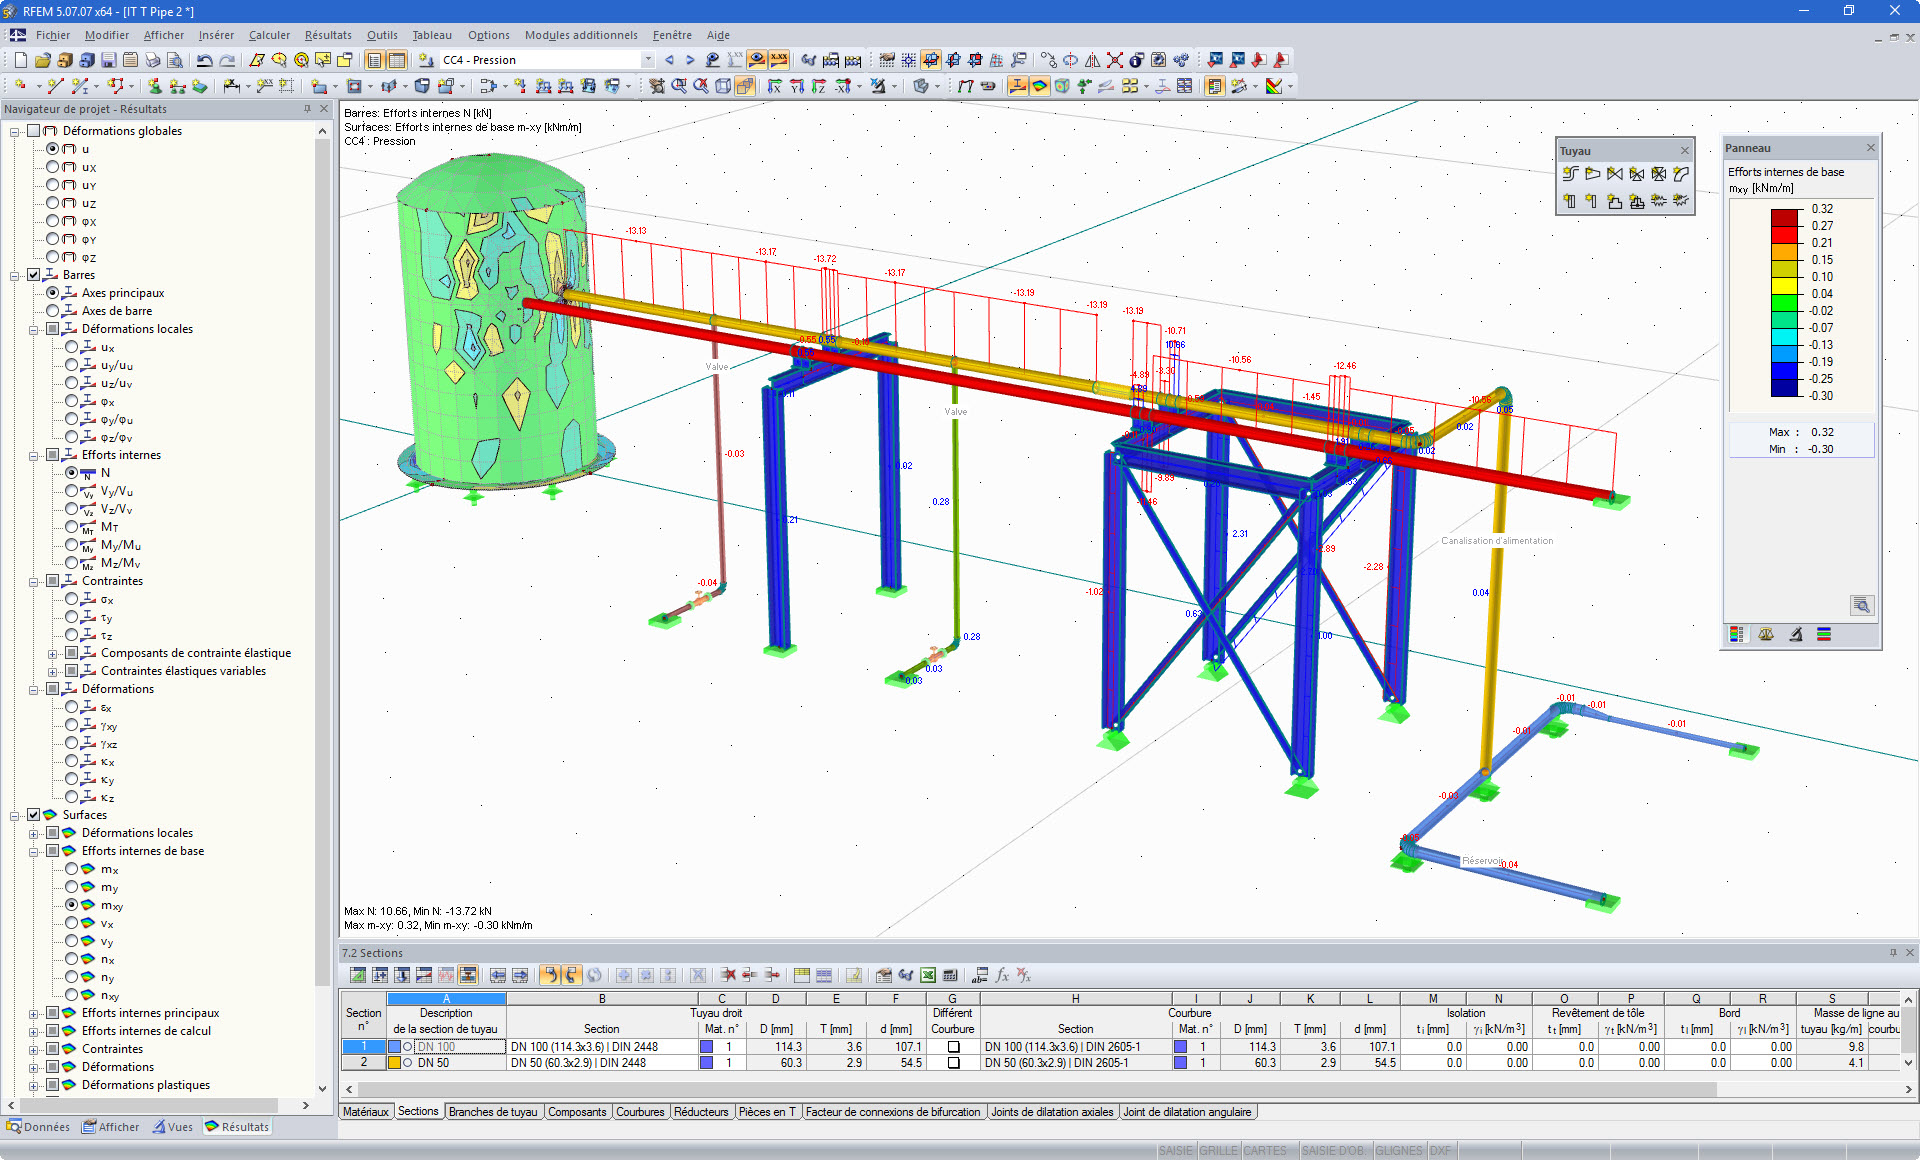Click the magnifier icon in Panneau panel
1920x1160 pixels.
(1861, 605)
